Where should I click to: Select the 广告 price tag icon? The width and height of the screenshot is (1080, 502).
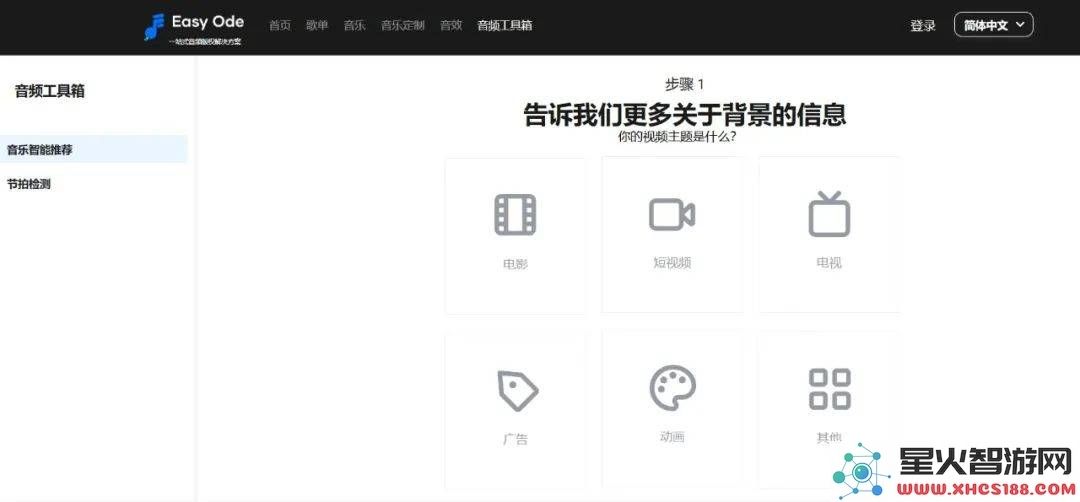[x=517, y=390]
